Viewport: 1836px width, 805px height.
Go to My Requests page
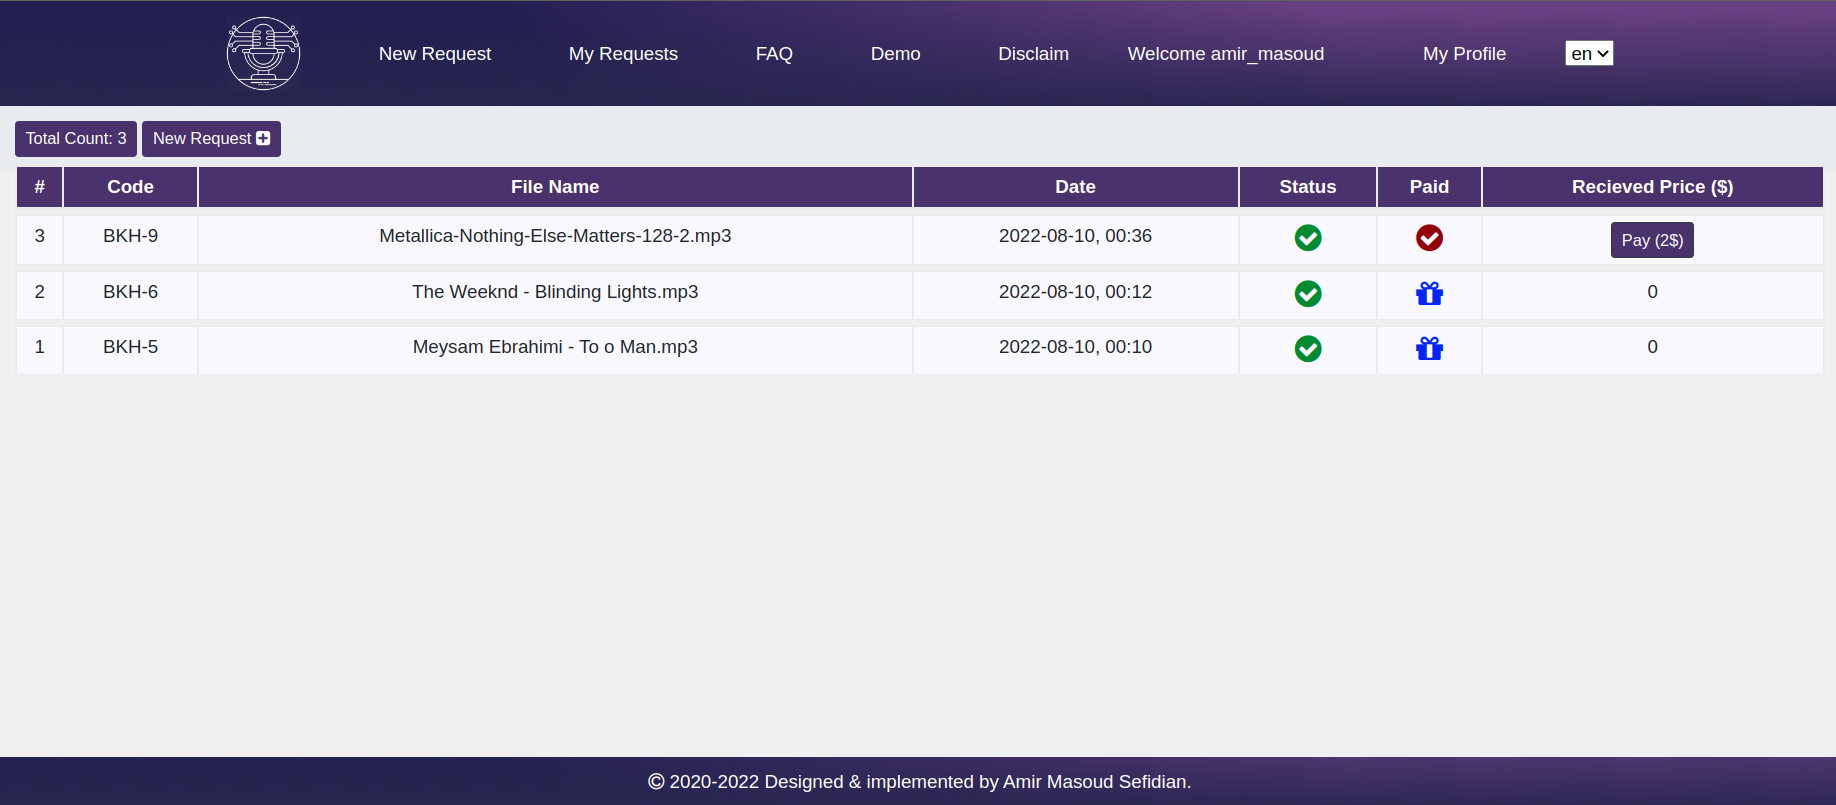[x=623, y=54]
